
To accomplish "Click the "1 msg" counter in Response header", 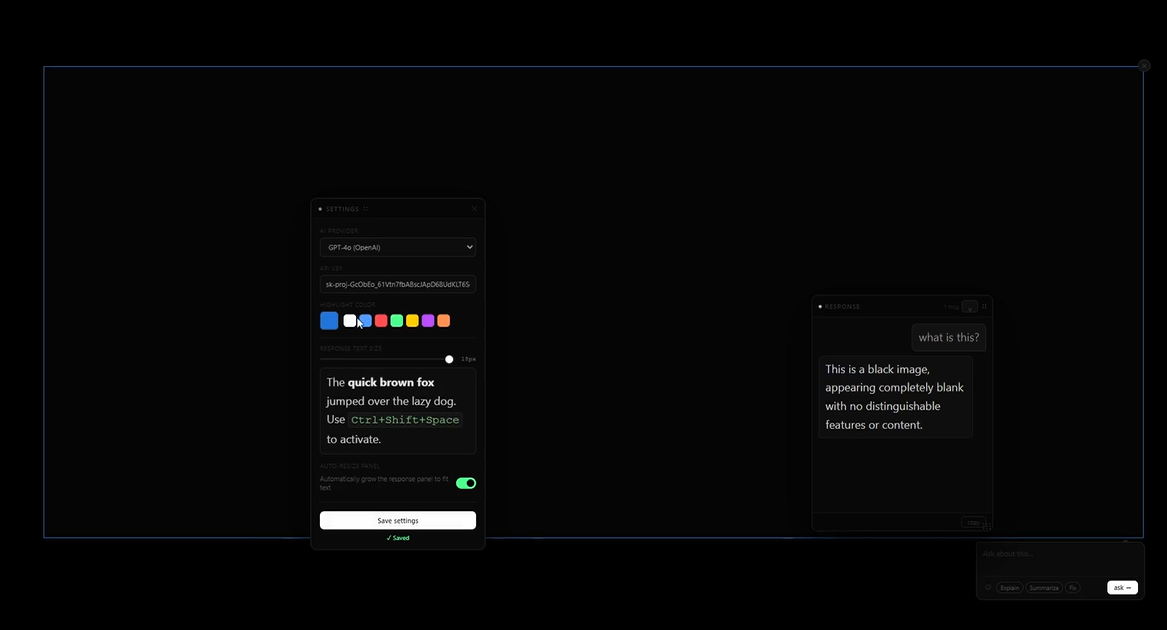I will pyautogui.click(x=951, y=307).
